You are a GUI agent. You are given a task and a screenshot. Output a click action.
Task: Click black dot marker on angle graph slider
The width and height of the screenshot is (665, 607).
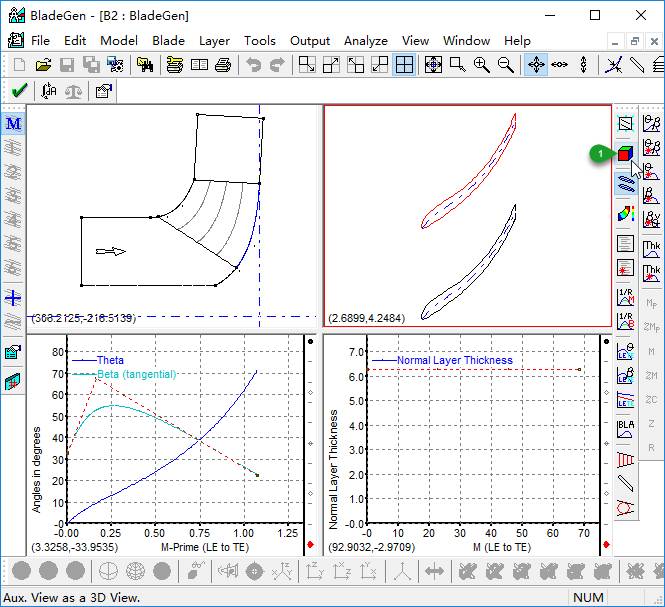(x=311, y=341)
